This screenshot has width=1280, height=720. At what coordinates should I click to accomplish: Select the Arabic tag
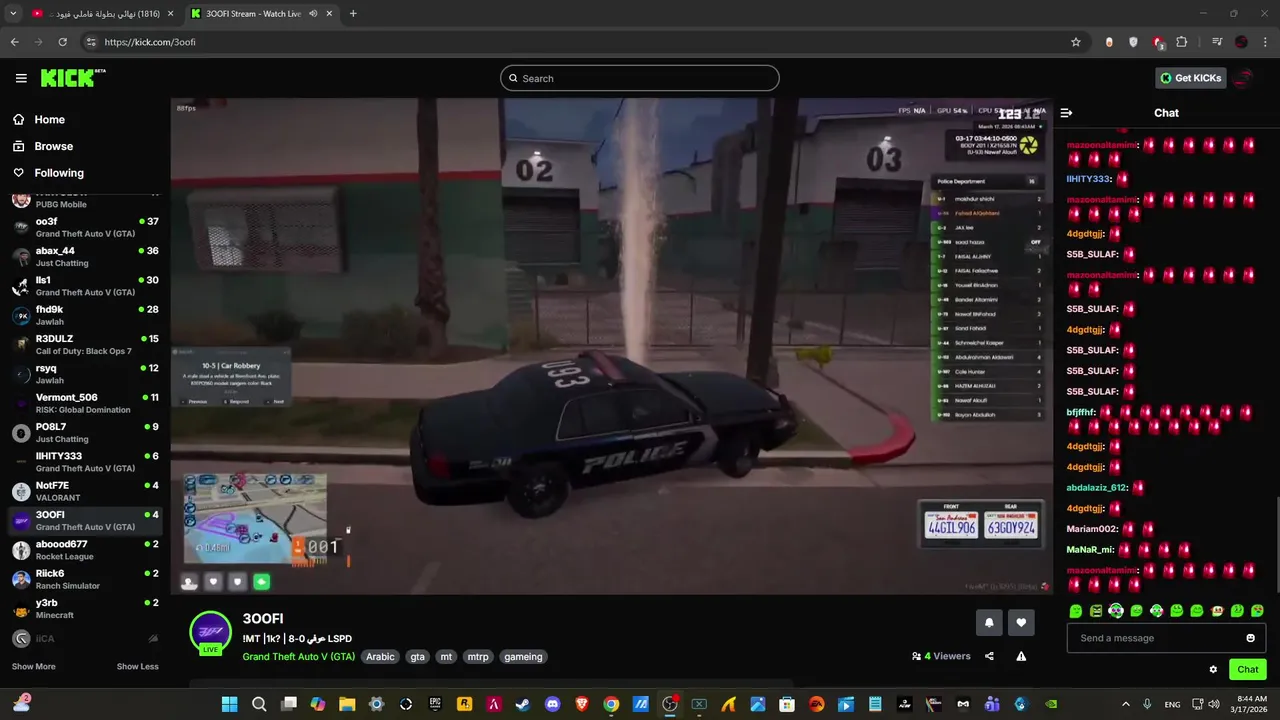(380, 657)
